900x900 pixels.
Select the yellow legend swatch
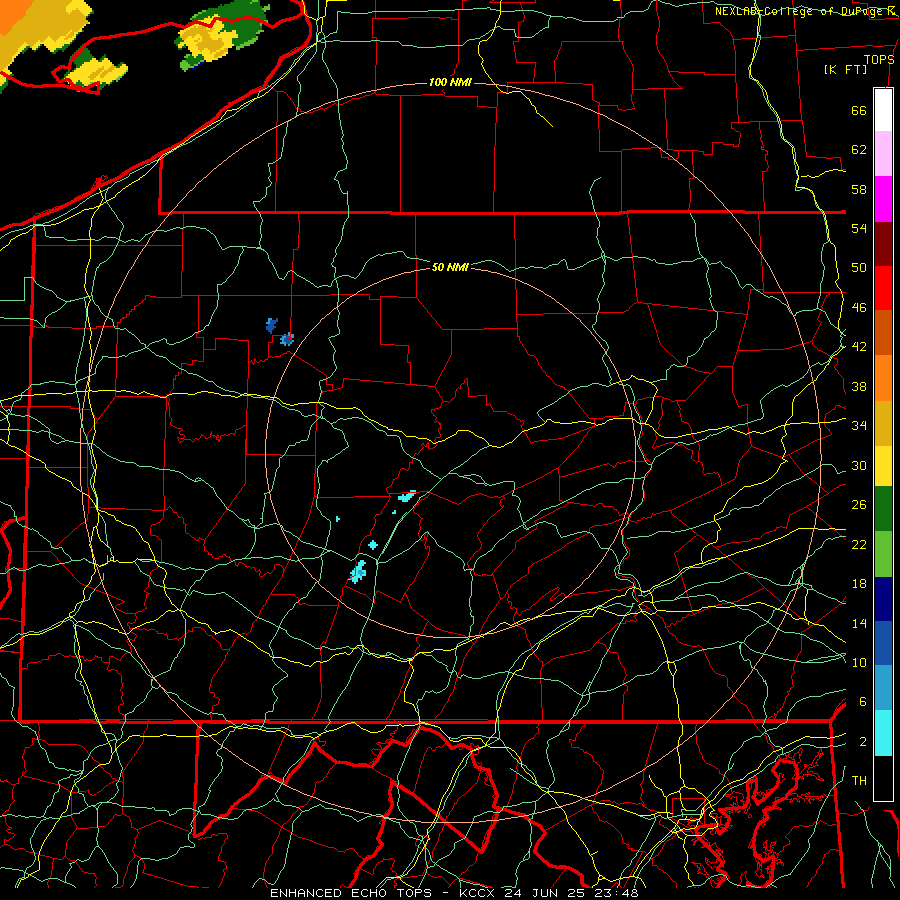point(883,465)
